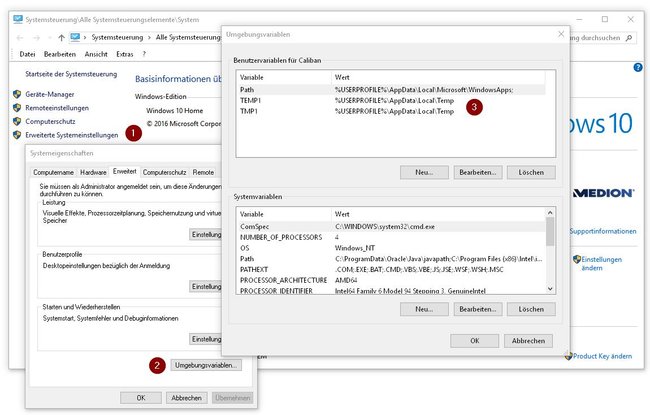
Task: Click shield icon beside Computerschutz
Action: [17, 121]
